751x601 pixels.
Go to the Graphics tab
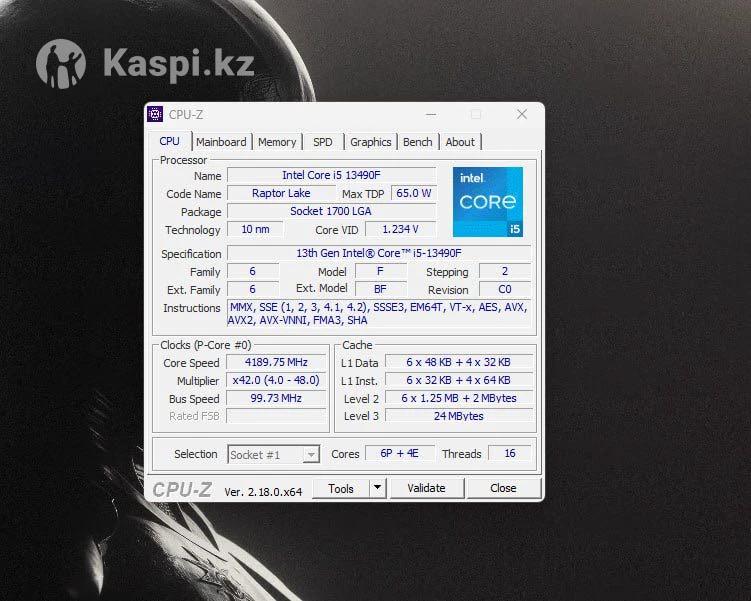(x=371, y=142)
